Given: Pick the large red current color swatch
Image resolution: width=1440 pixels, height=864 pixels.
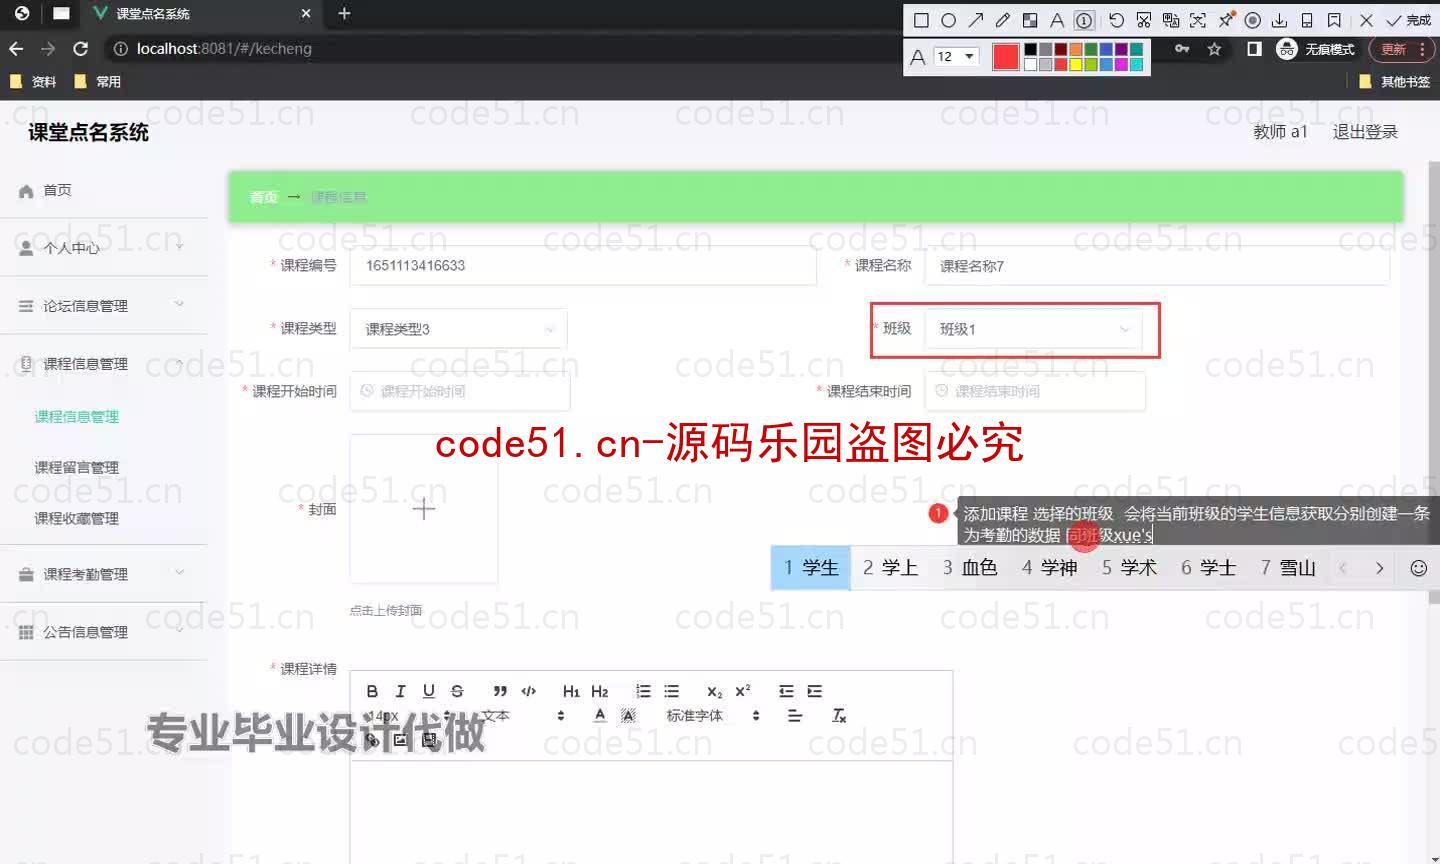Looking at the screenshot, I should pyautogui.click(x=1005, y=57).
